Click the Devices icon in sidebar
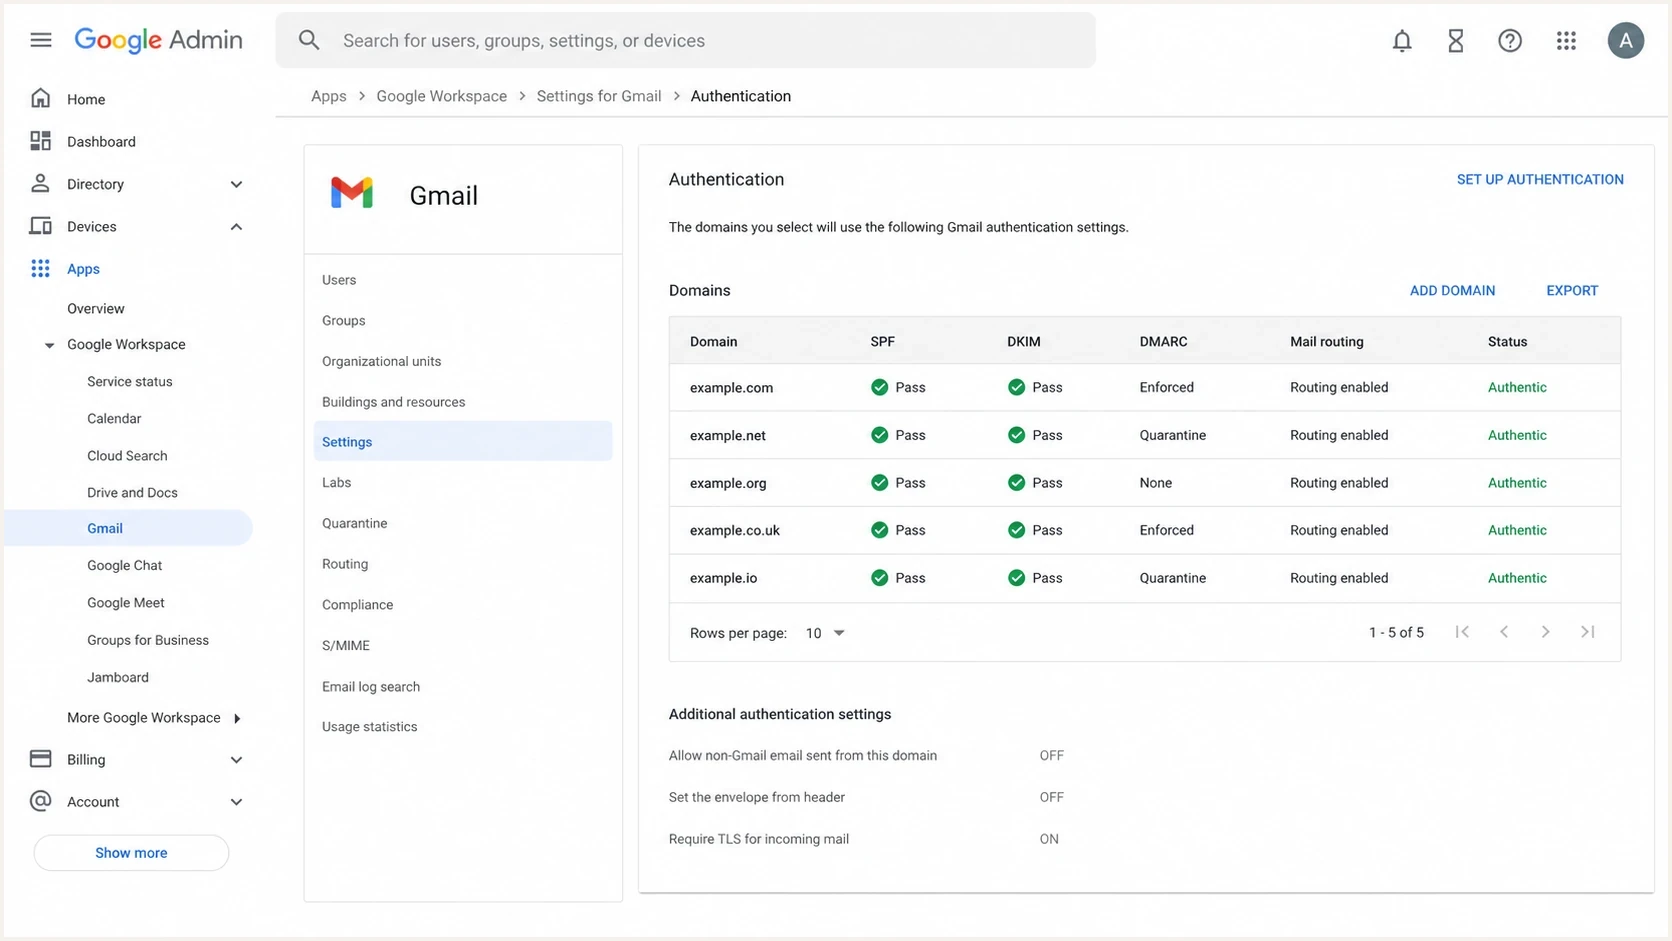 pyautogui.click(x=41, y=226)
